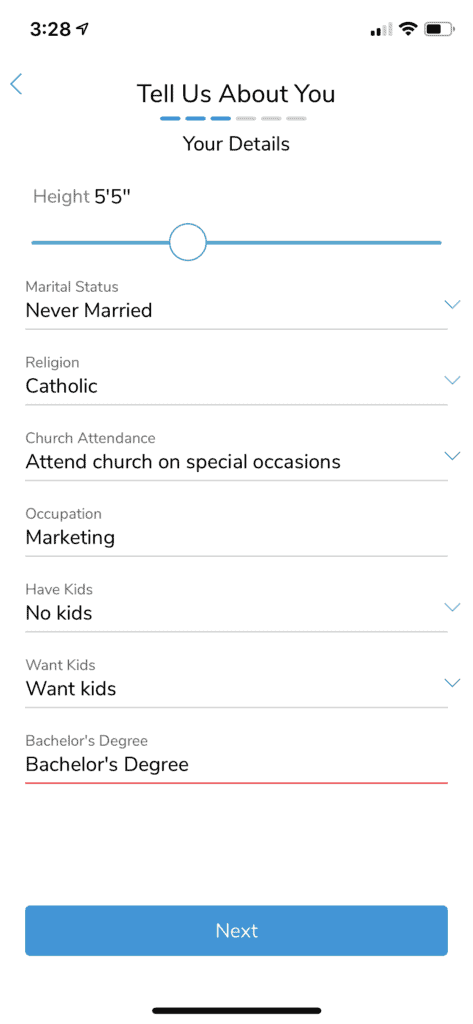Tap the location arrow beside the time
473x1024 pixels.
(x=82, y=29)
